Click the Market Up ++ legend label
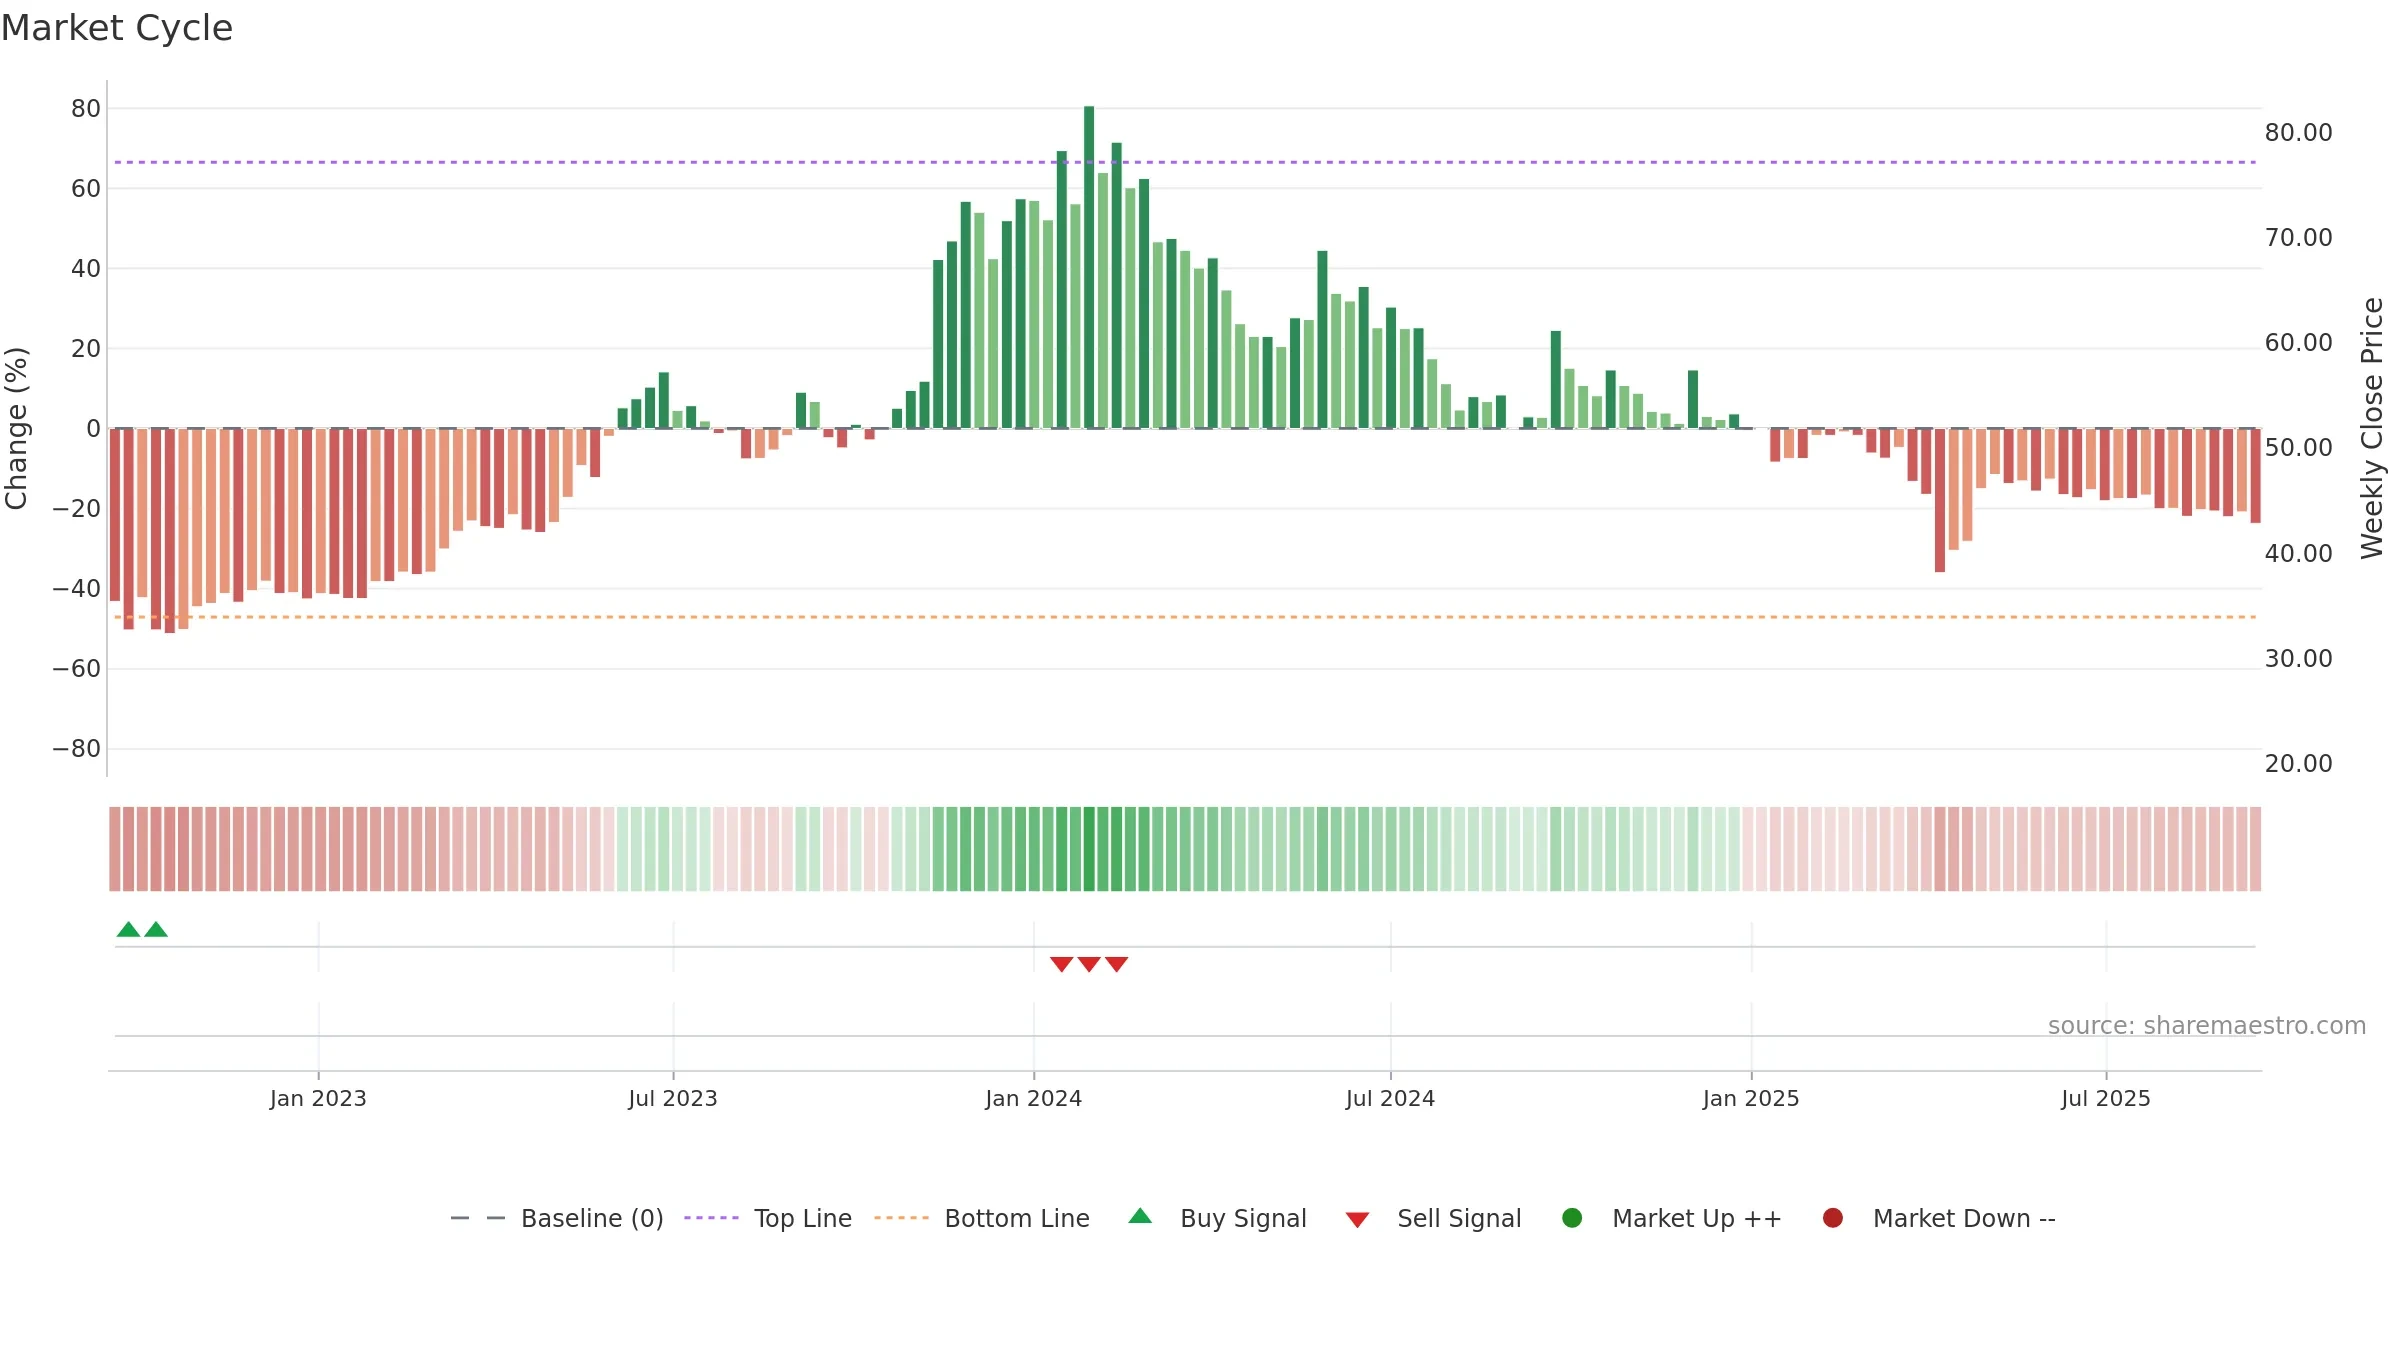This screenshot has height=1350, width=2400. pyautogui.click(x=1697, y=1218)
